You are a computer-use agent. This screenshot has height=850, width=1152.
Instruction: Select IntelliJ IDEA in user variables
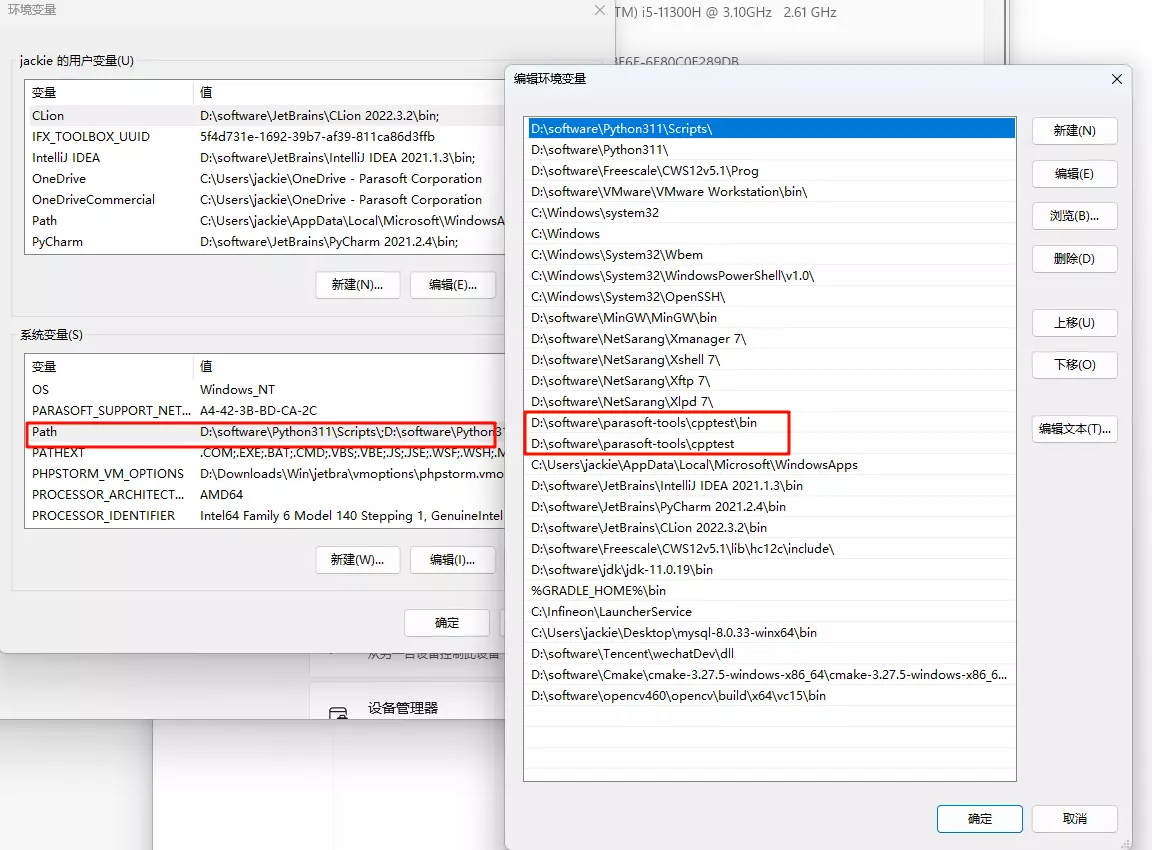(x=66, y=158)
